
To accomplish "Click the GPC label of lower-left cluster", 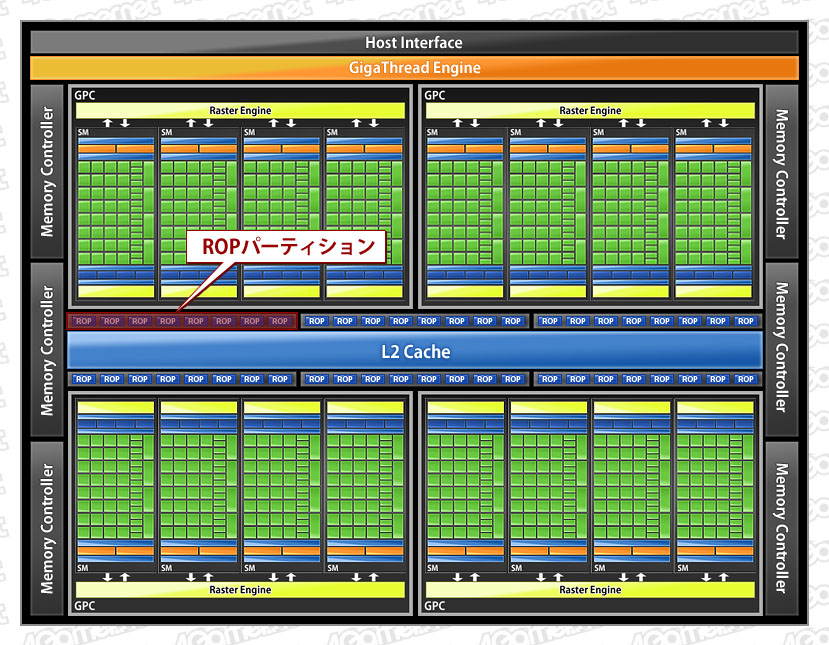I will point(85,606).
